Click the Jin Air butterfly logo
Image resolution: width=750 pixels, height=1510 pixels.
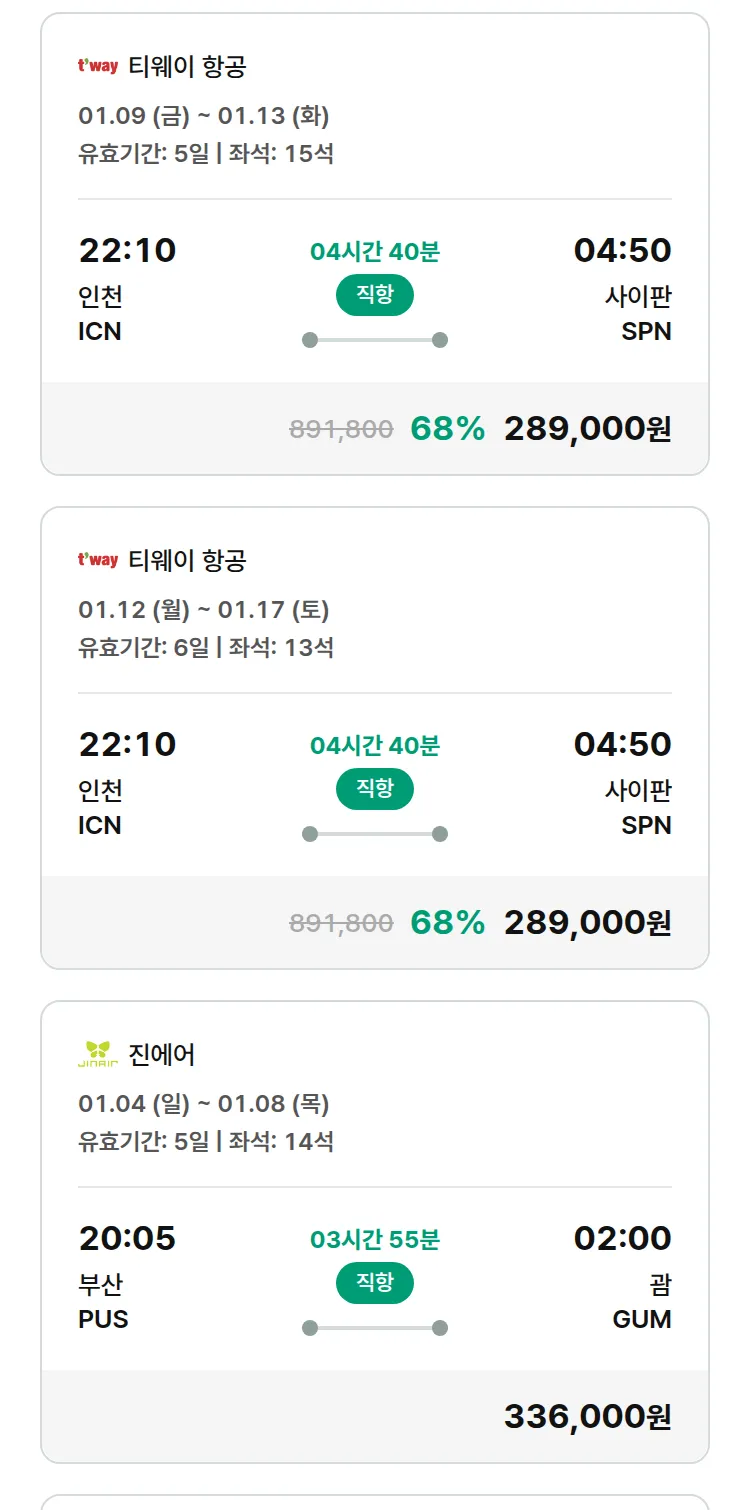(x=98, y=1054)
